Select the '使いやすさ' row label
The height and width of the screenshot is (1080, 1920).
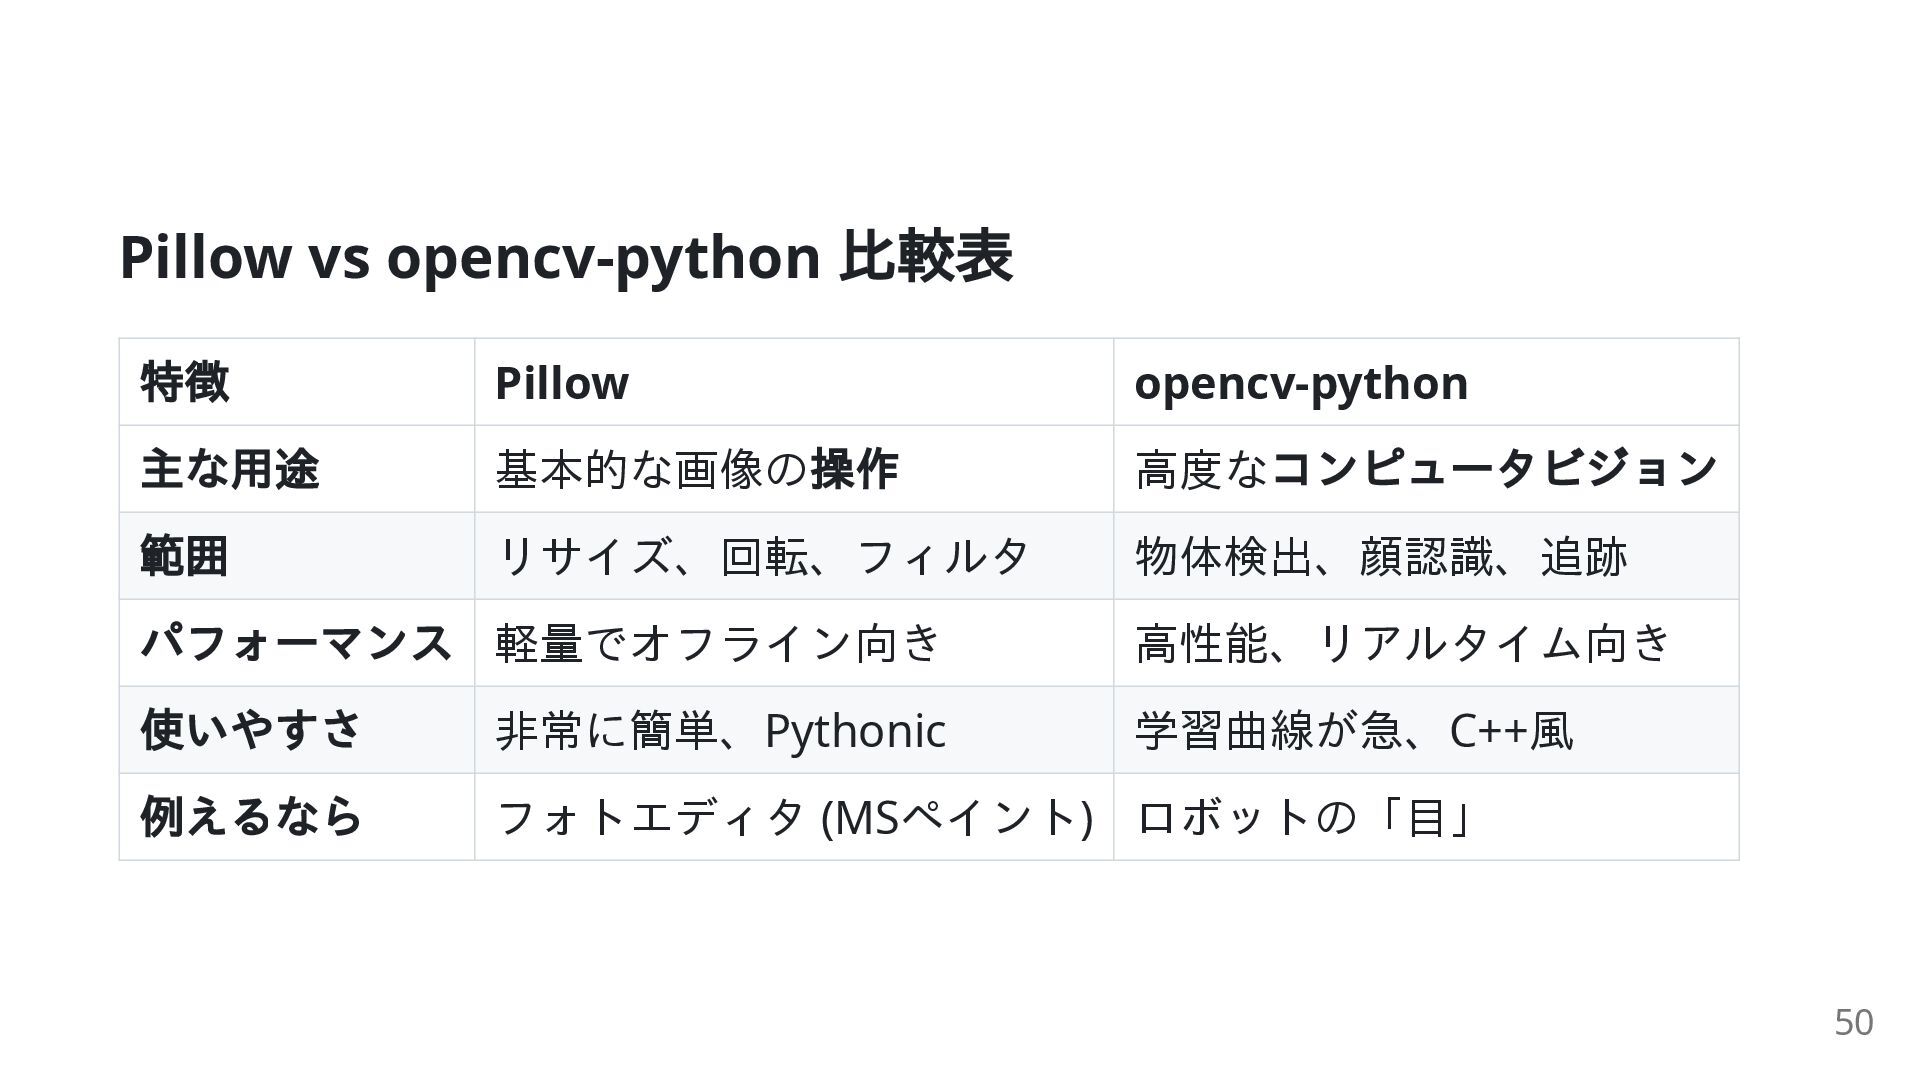point(251,730)
